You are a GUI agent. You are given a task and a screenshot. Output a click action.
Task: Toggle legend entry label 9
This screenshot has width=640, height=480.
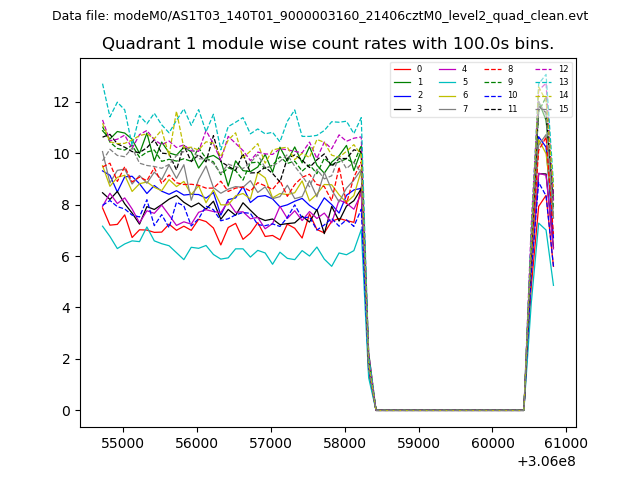click(x=510, y=82)
